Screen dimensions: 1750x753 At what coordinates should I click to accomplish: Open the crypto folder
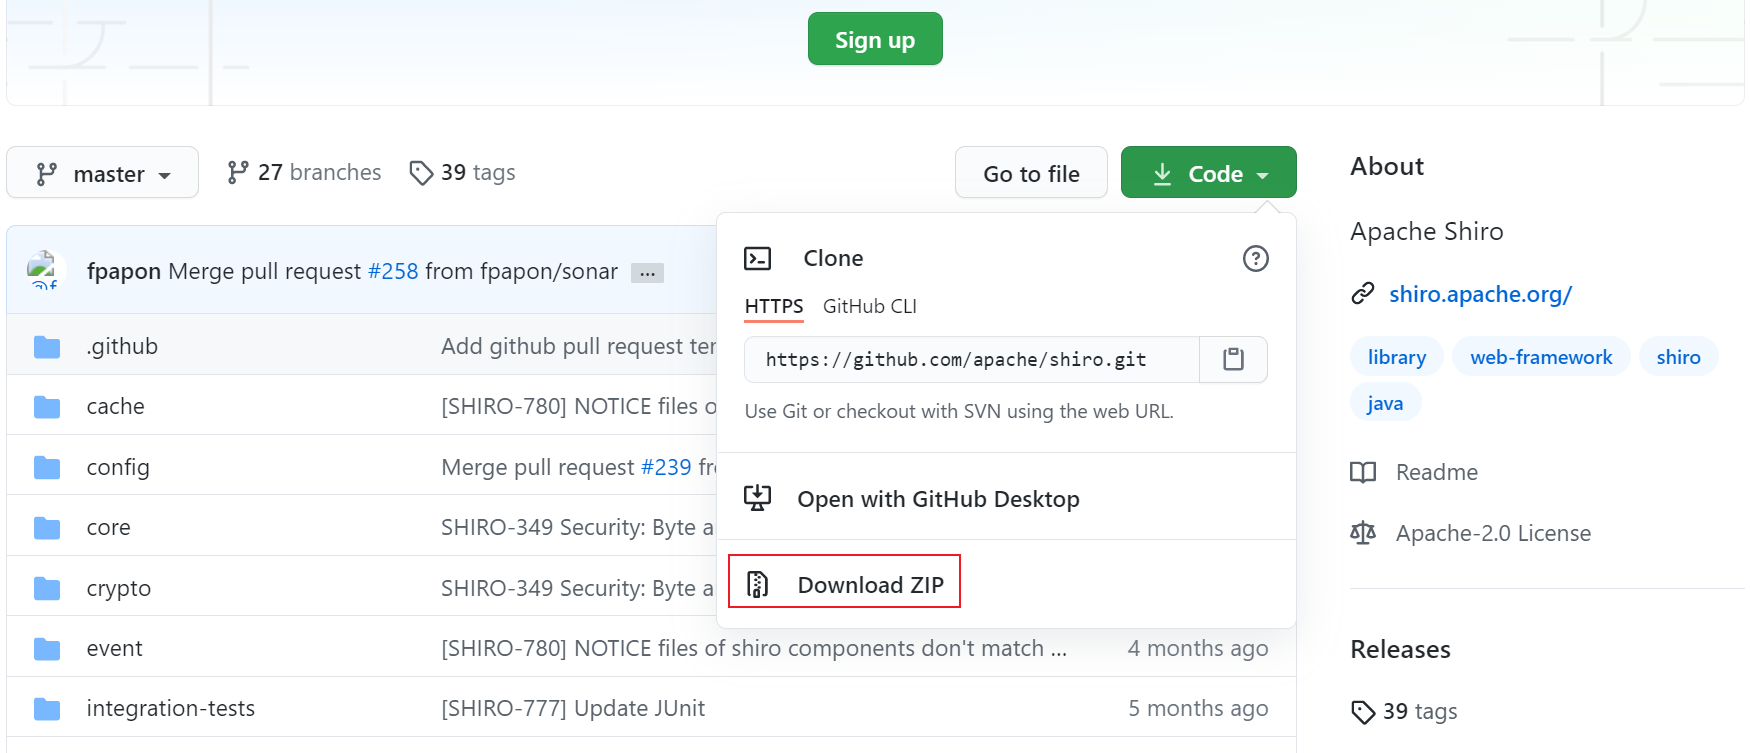(x=119, y=588)
